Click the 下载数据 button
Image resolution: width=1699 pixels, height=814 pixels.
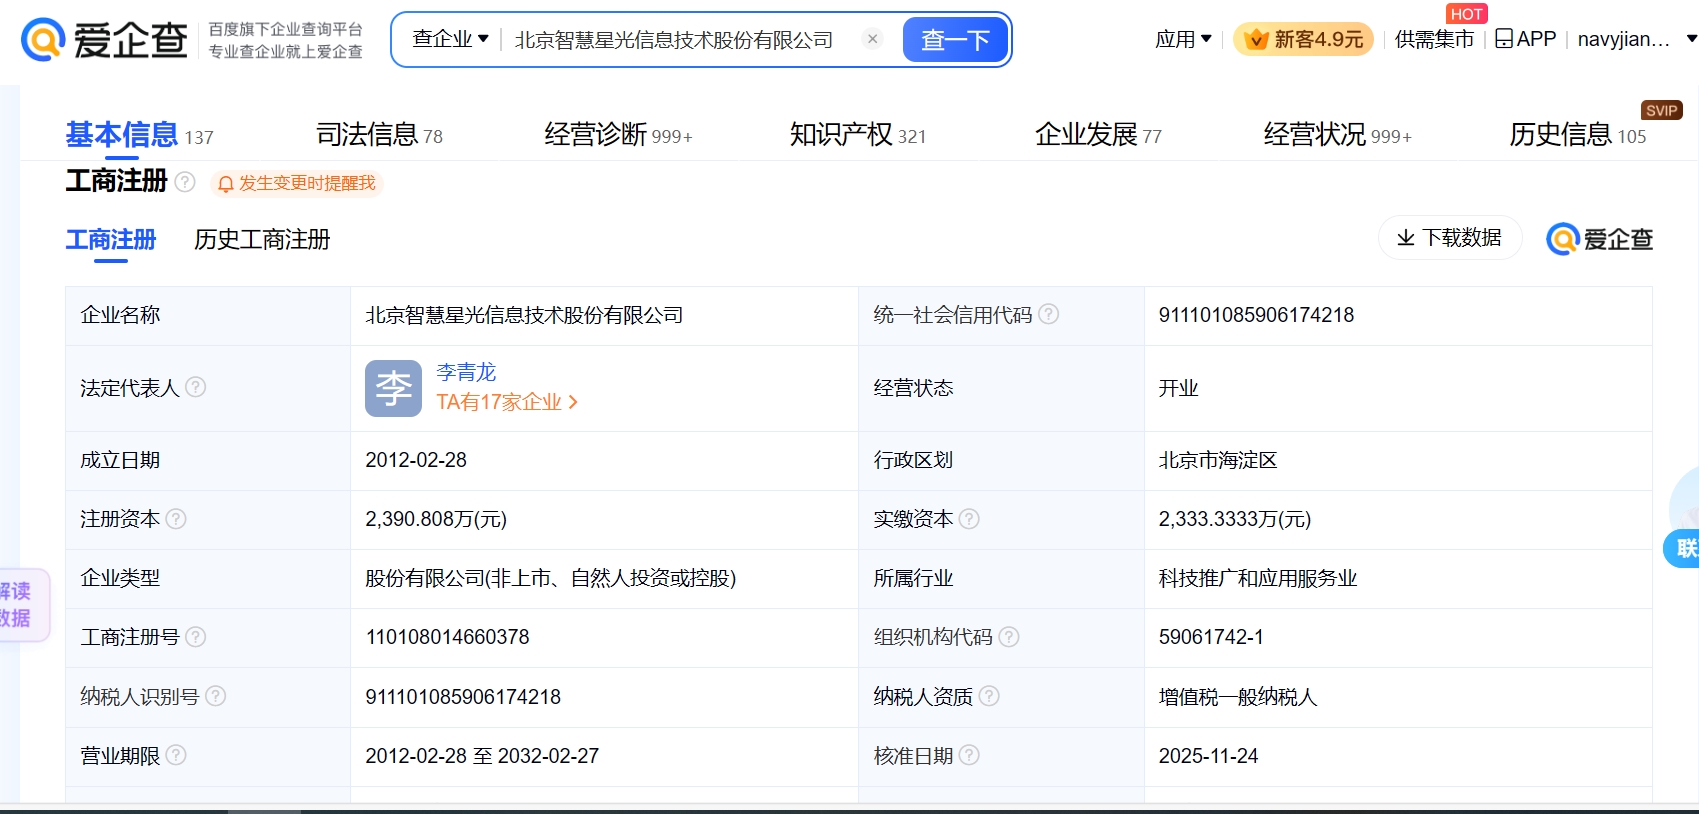[1450, 238]
